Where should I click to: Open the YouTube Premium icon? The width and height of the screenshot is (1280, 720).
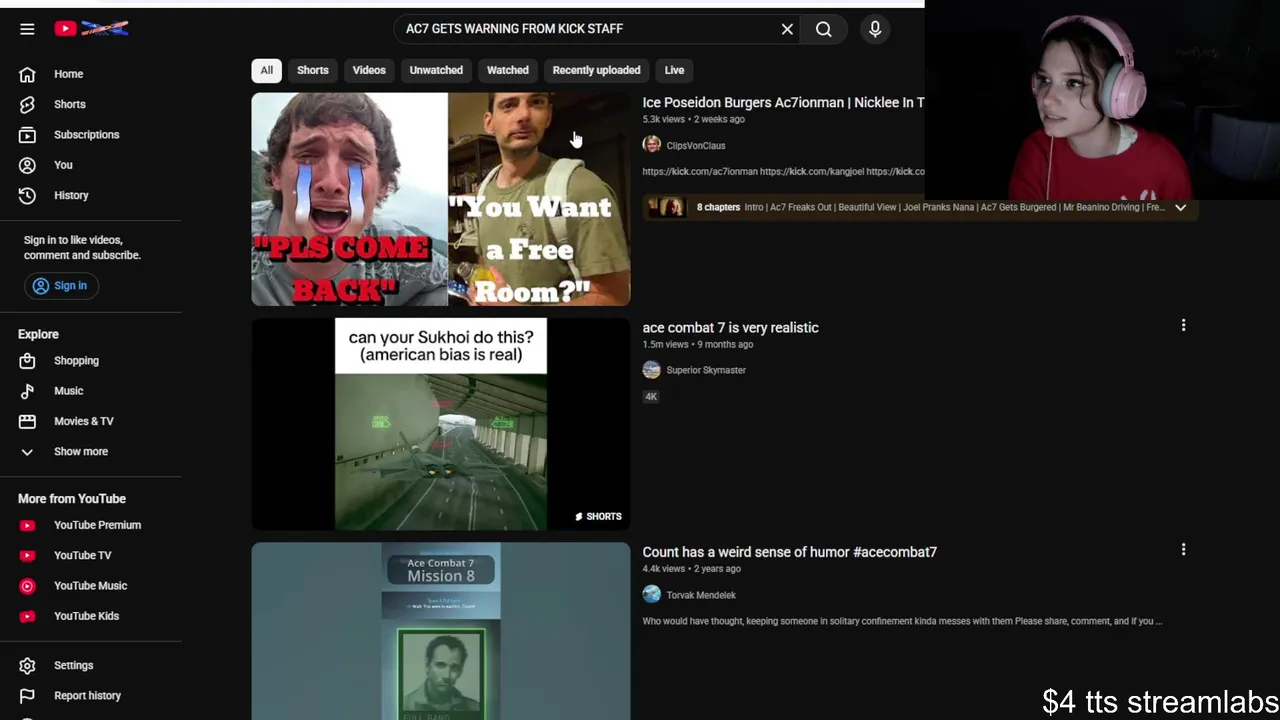[x=27, y=525]
